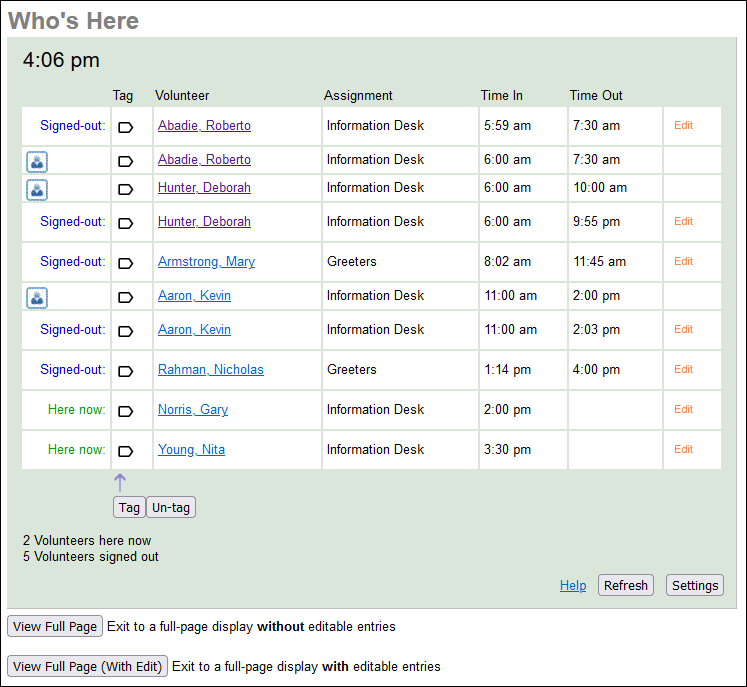Click person icon beside Hunter, Deborah 10:00 am row
Image resolution: width=747 pixels, height=687 pixels.
37,189
